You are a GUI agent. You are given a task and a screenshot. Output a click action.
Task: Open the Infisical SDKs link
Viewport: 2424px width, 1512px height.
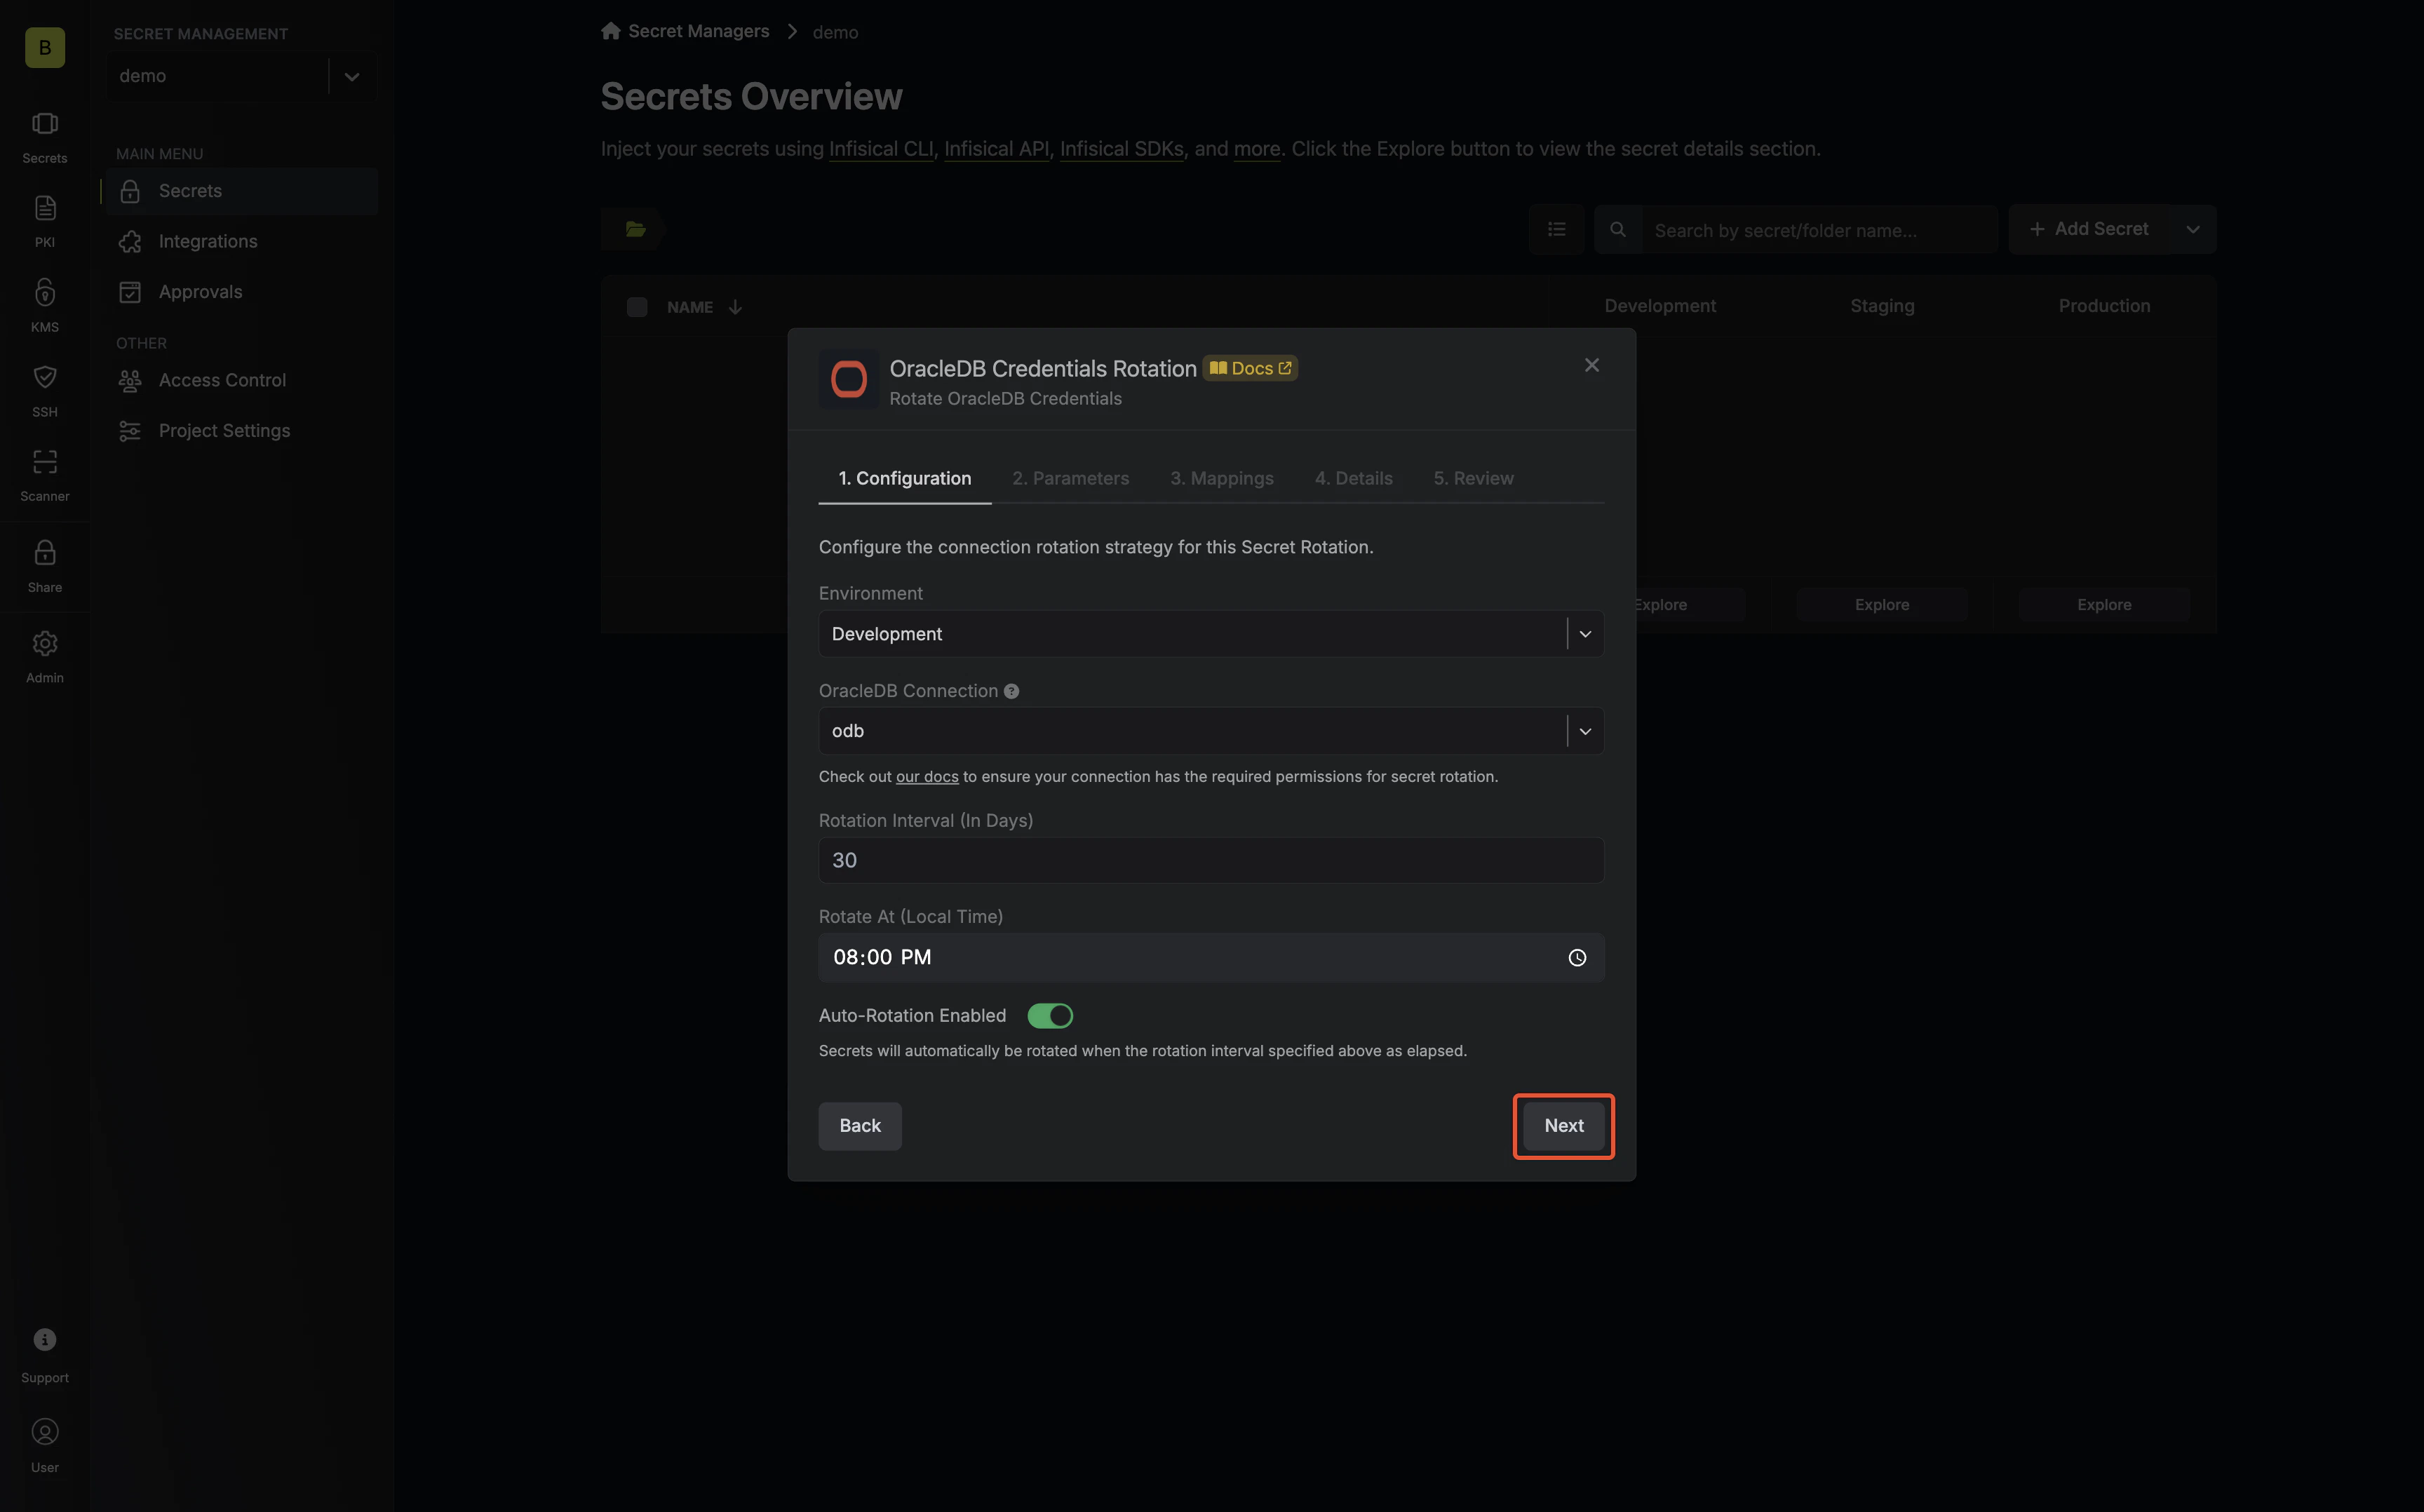[x=1121, y=149]
